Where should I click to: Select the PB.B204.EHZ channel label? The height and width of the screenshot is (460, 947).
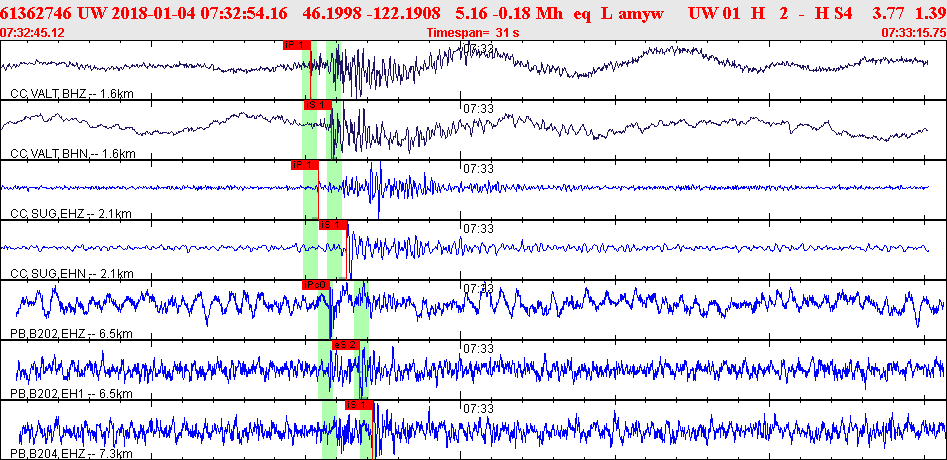tap(70, 454)
